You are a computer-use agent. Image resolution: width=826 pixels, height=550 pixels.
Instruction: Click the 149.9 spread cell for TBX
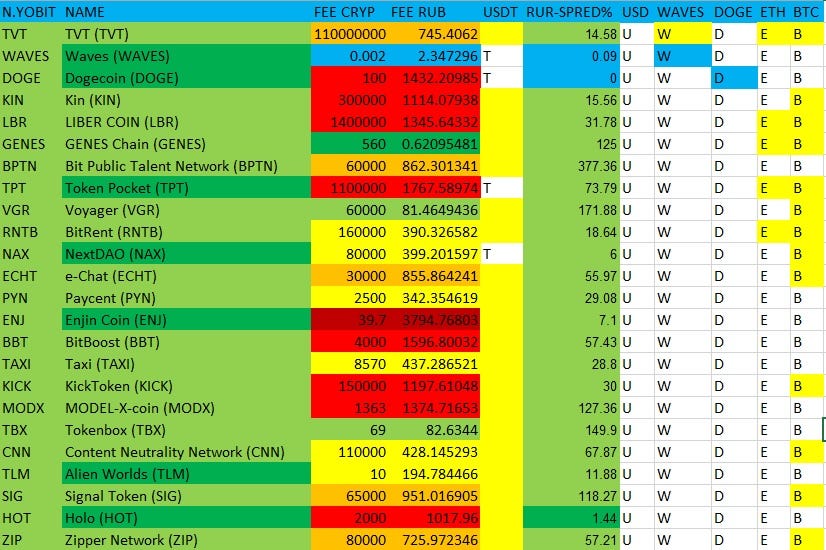point(571,430)
